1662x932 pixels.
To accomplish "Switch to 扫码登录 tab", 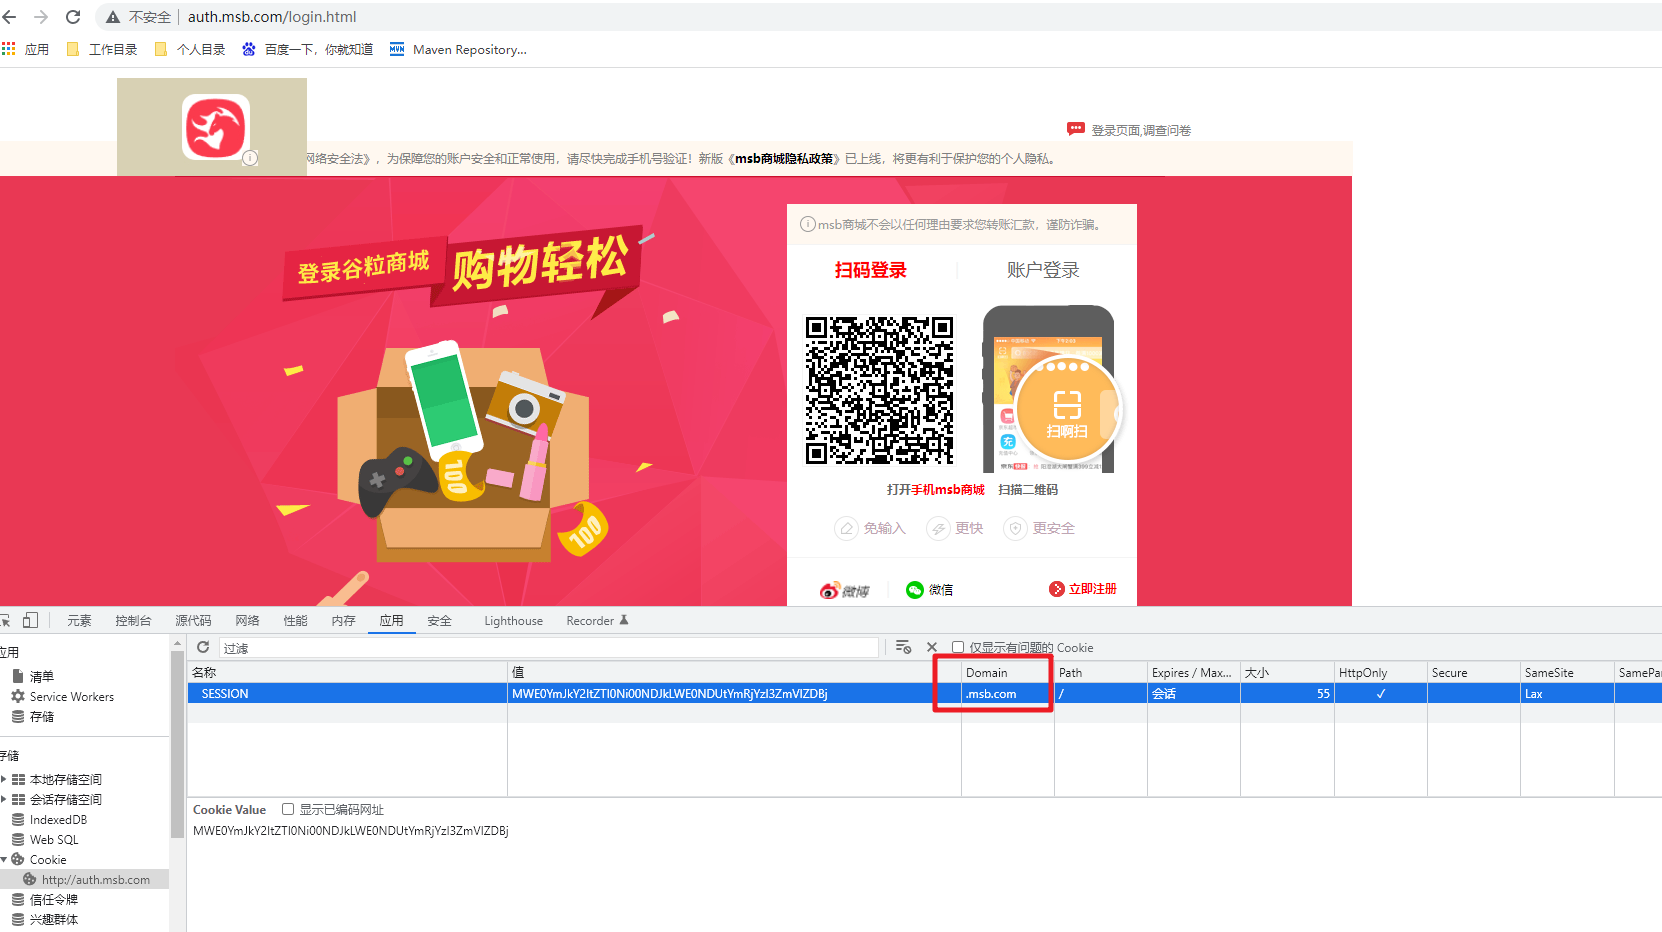I will click(x=871, y=270).
